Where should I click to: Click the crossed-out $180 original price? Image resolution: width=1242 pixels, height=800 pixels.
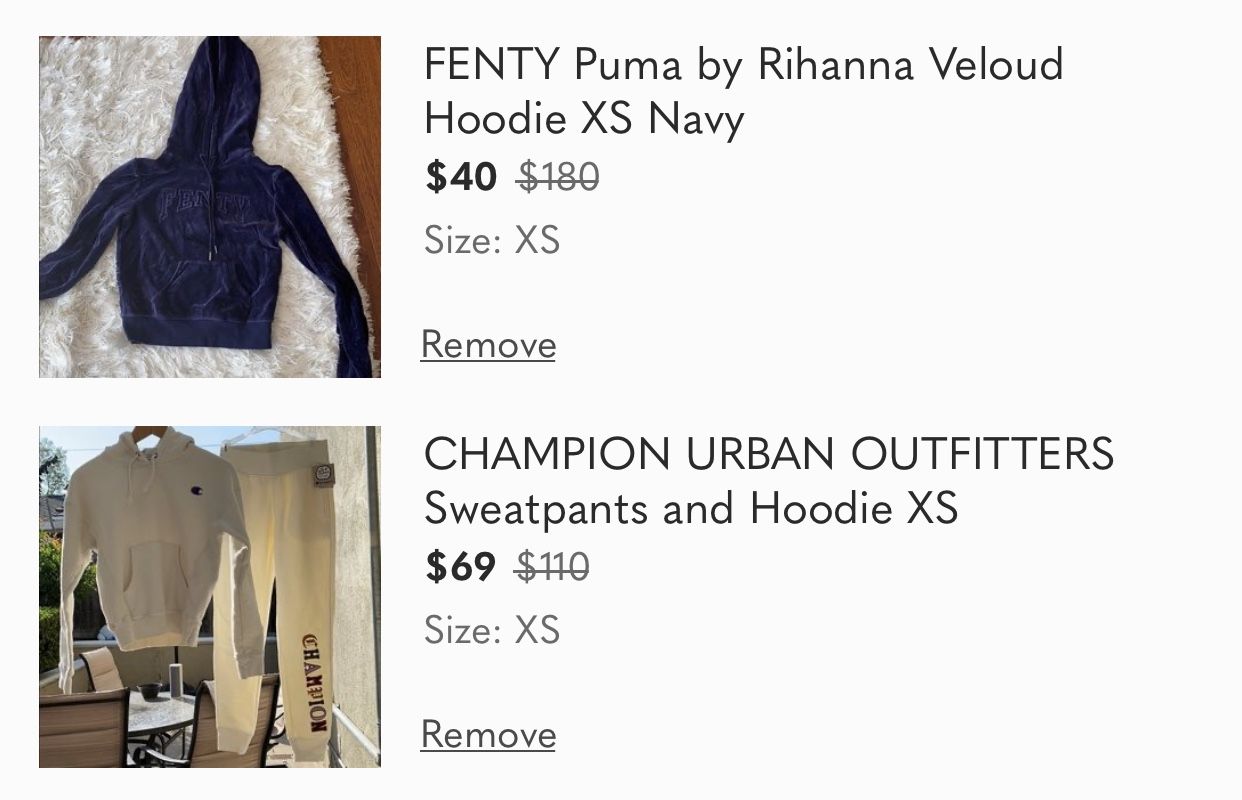coord(558,177)
